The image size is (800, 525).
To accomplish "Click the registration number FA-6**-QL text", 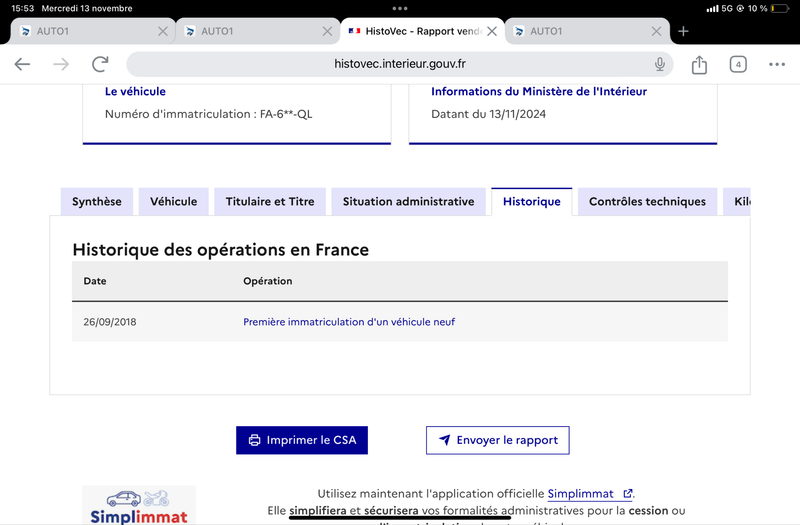I will click(286, 114).
